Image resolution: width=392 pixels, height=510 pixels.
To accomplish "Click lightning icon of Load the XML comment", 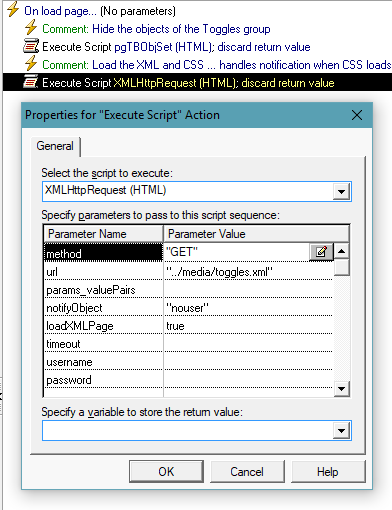I will (x=31, y=63).
